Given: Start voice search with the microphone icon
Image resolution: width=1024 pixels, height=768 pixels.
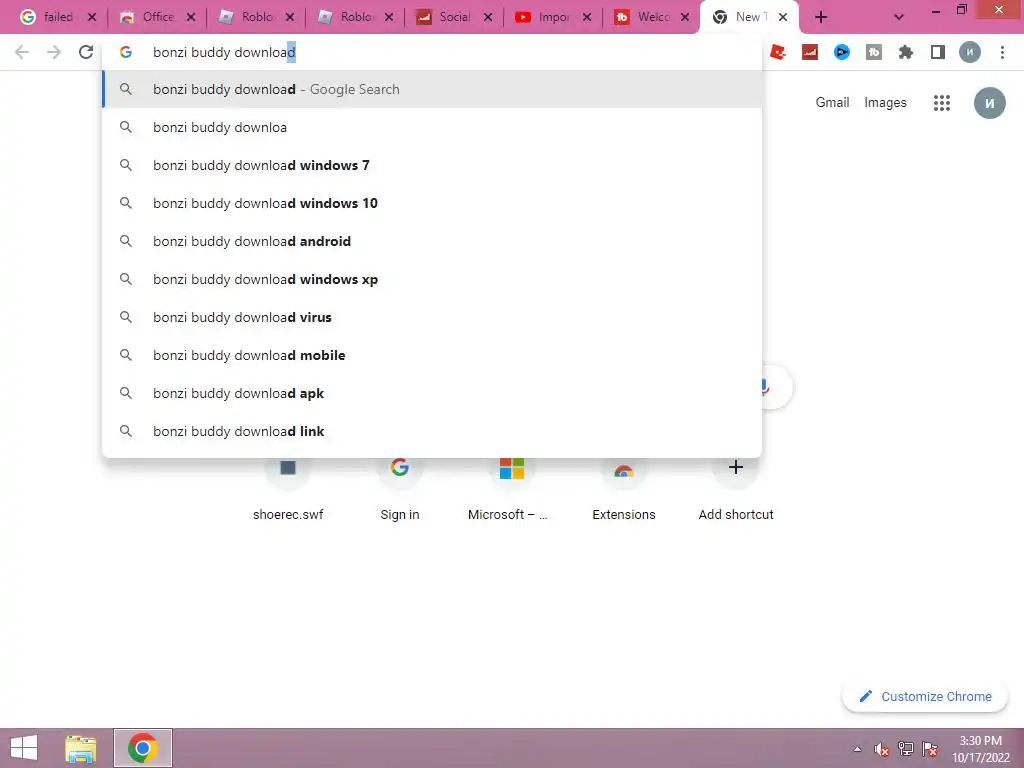Looking at the screenshot, I should tap(764, 387).
